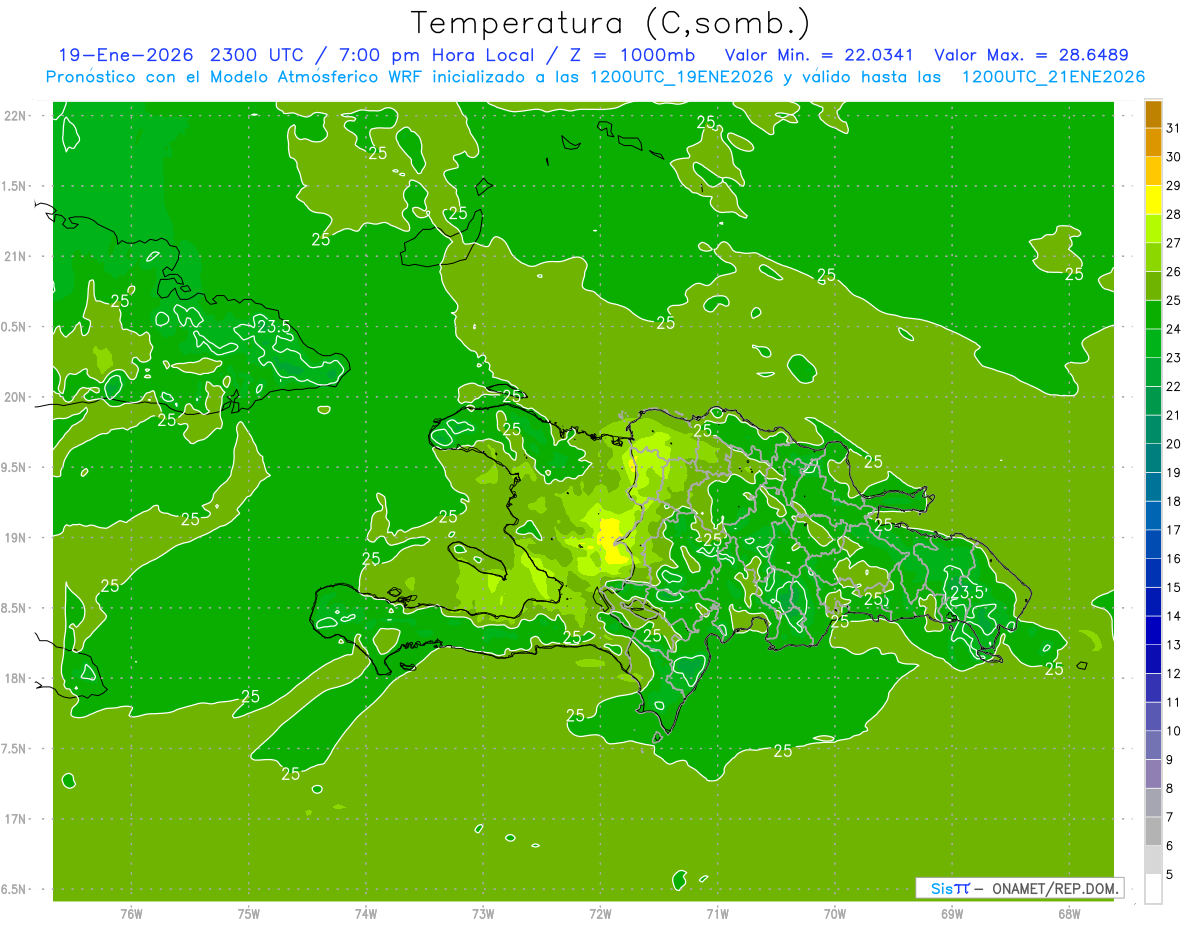
Task: Click the legend value "31"
Action: (x=1173, y=128)
